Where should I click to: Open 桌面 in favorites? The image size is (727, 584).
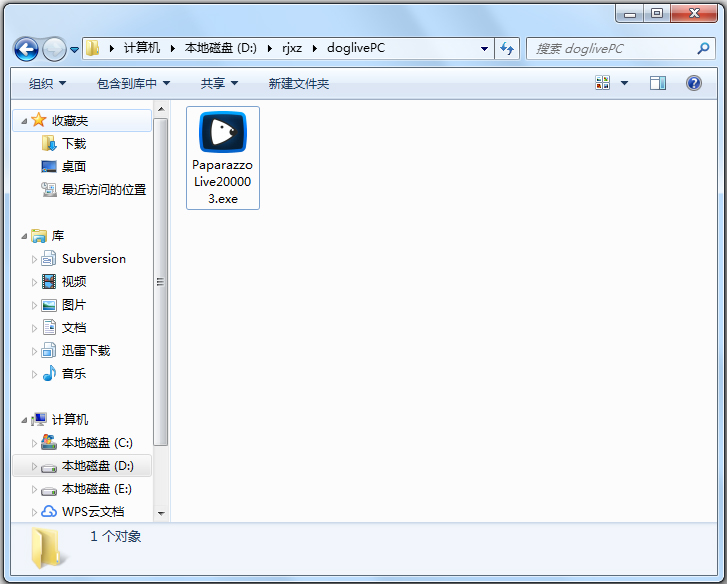tap(74, 166)
